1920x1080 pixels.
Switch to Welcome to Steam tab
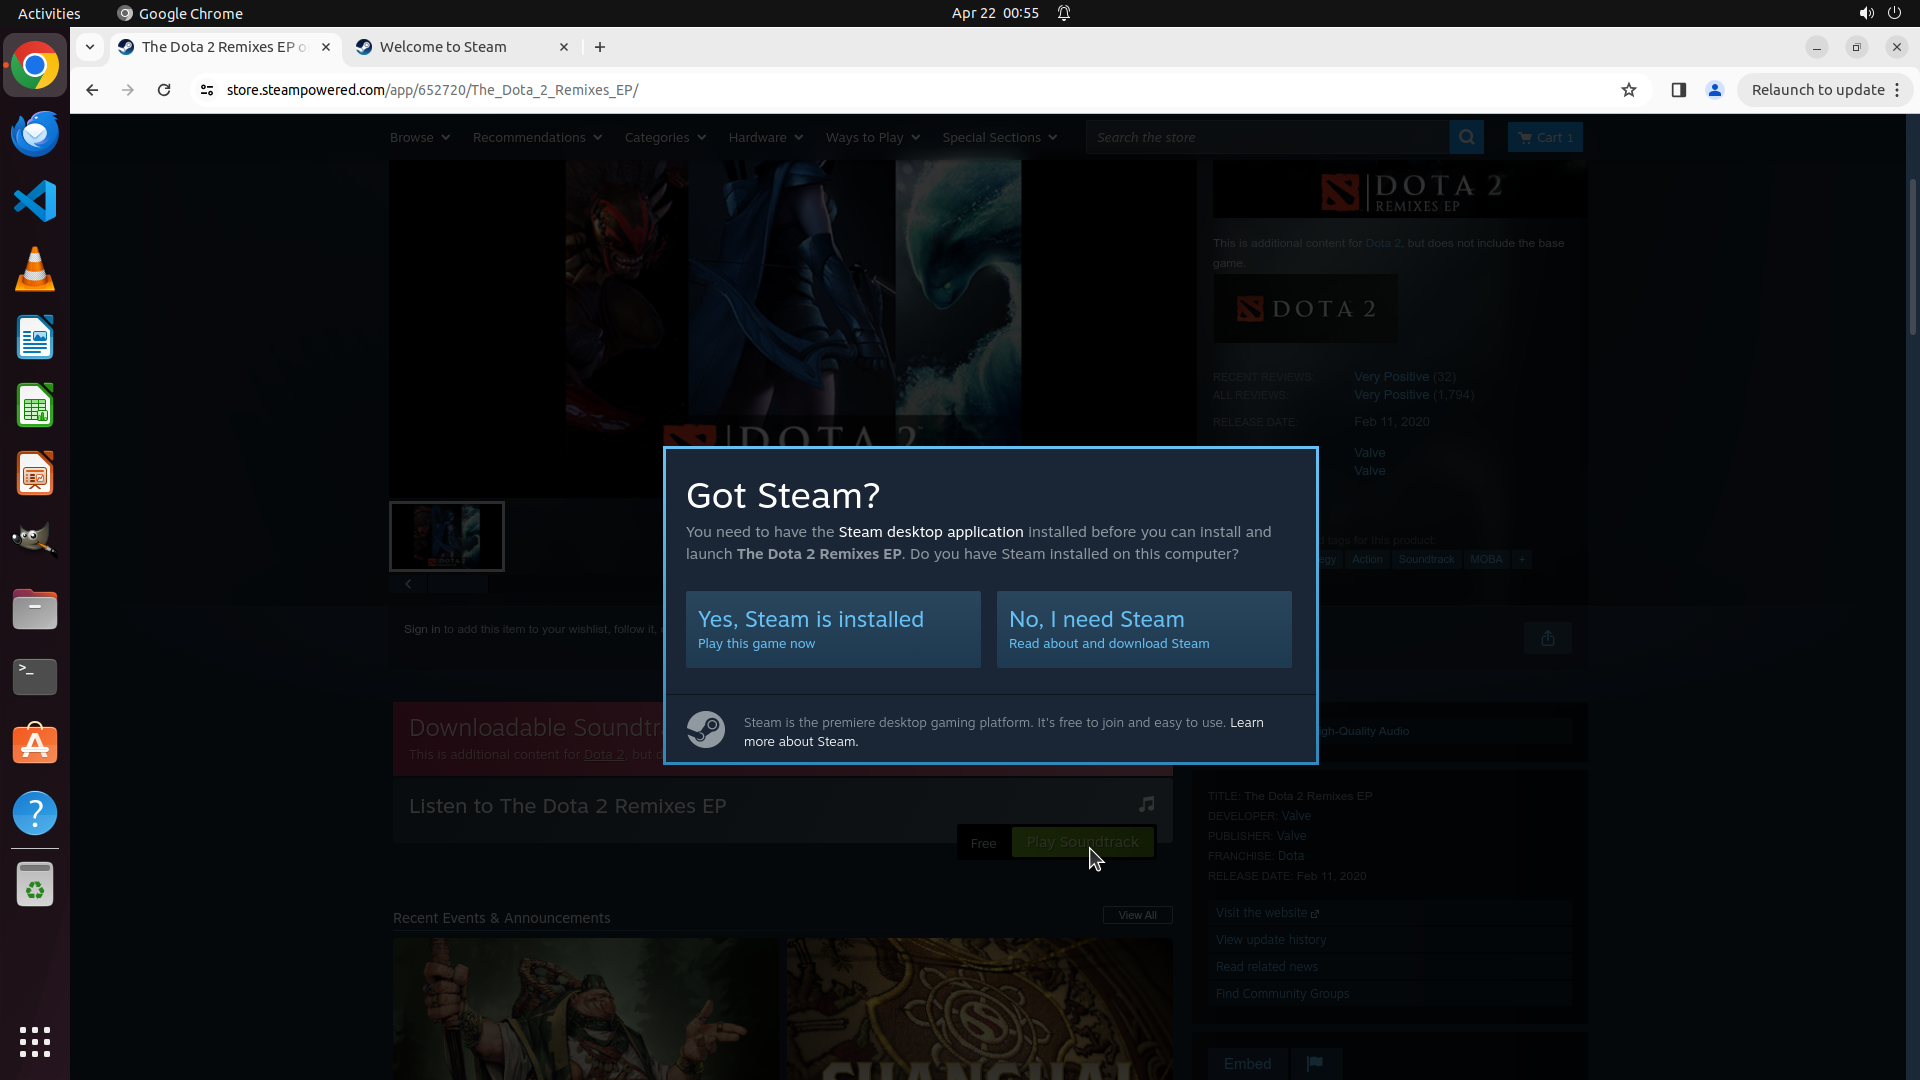pos(443,47)
